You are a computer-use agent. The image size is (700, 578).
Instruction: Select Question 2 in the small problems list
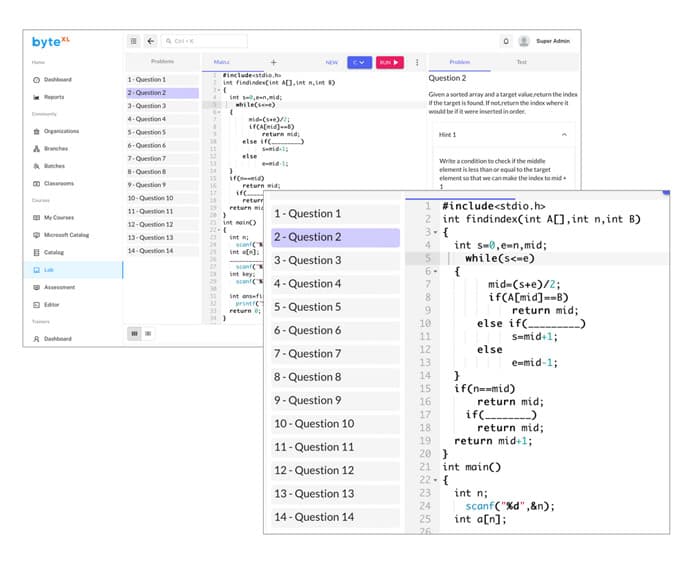tap(163, 93)
